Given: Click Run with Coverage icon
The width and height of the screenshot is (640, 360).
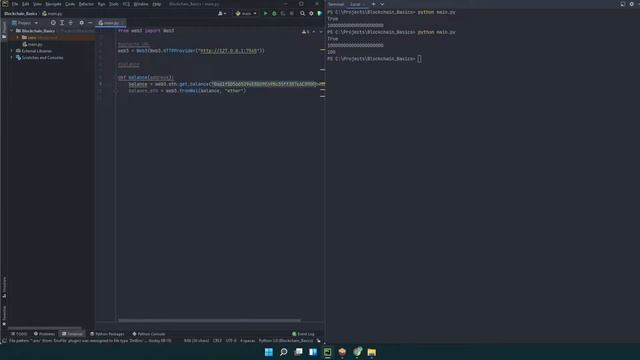Looking at the screenshot, I should (283, 13).
